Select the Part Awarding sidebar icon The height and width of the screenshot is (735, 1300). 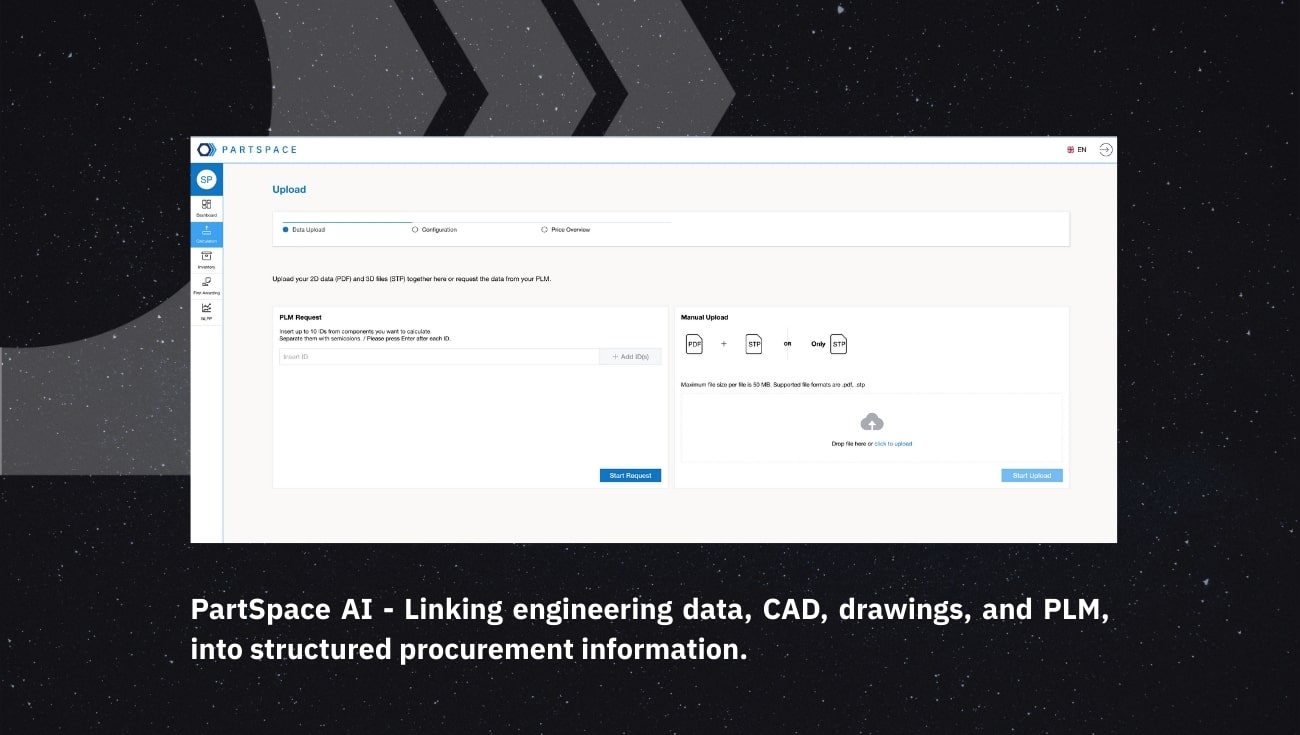tap(206, 287)
